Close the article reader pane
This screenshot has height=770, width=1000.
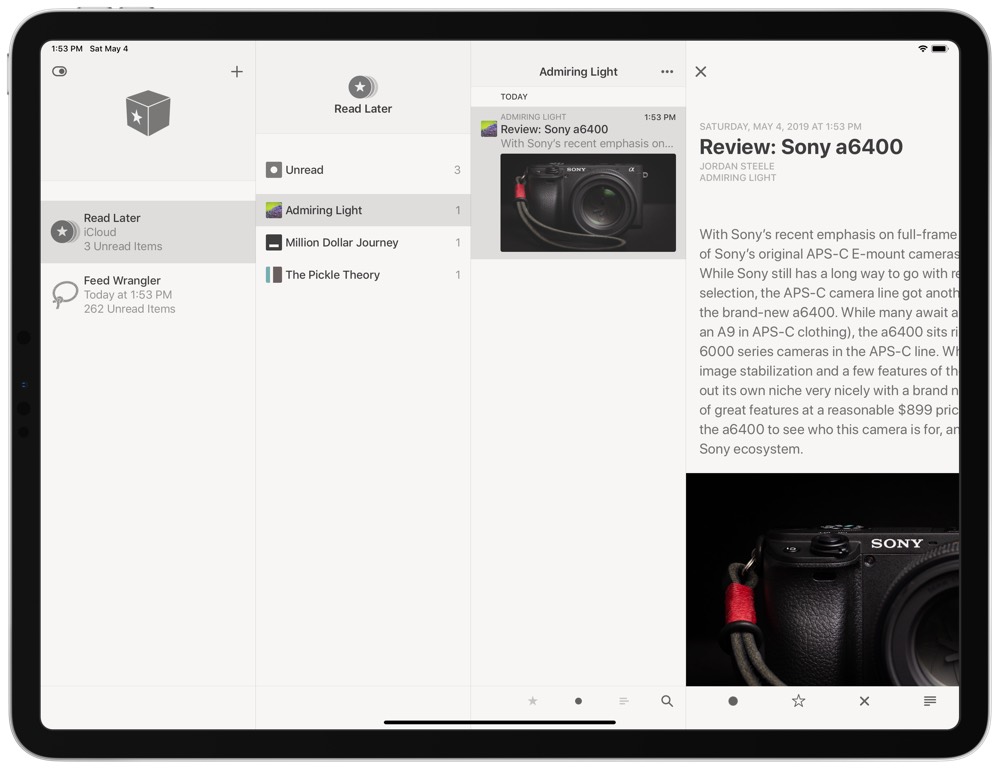701,71
